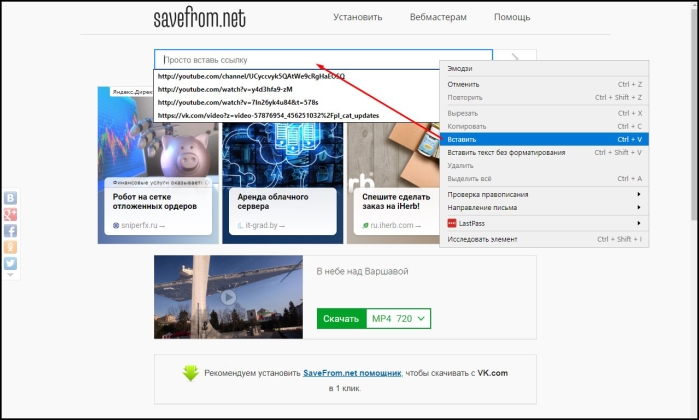This screenshot has height=420, width=699.
Task: Choose Вставить текст без форматирования
Action: click(544, 152)
